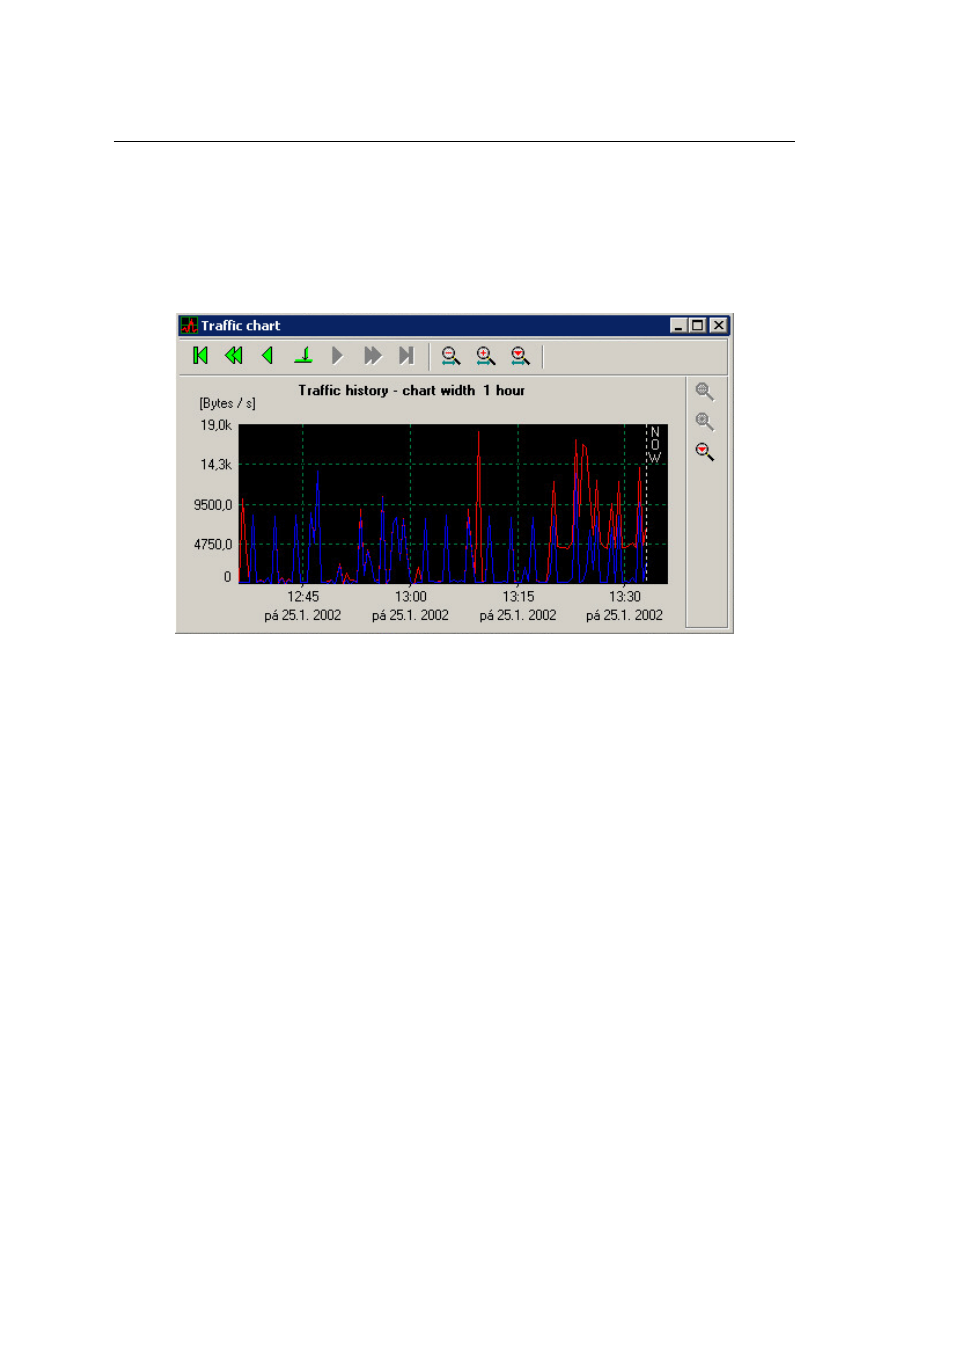Screen dimensions: 954x1350
Task: Click the NOW marker in the chart
Action: [x=654, y=445]
